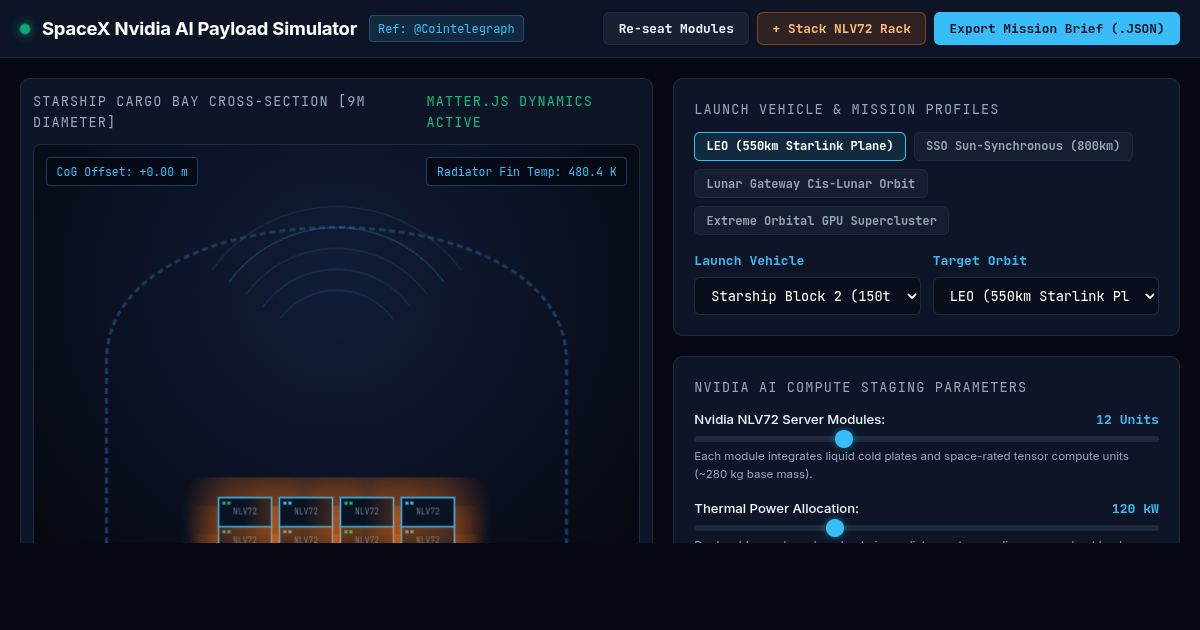Click the Re-seat Modules button

676,29
